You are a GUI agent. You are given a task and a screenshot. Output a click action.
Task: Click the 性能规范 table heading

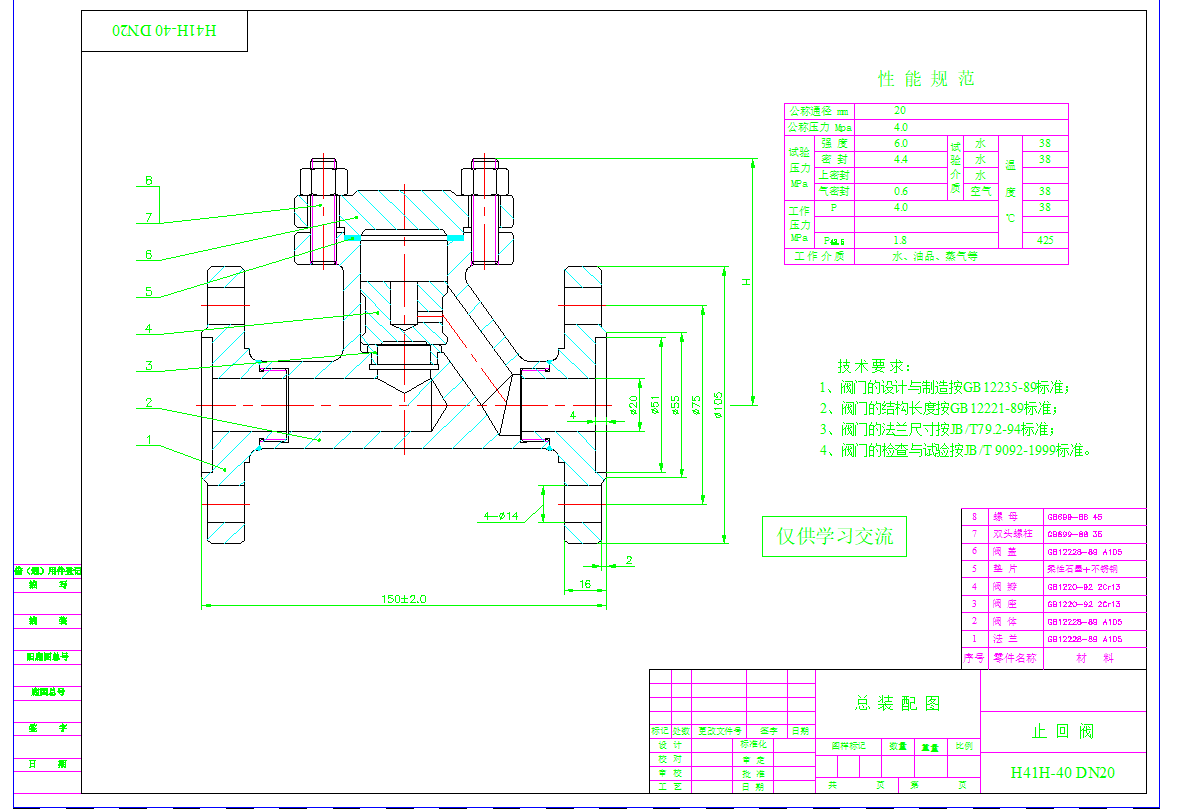(x=925, y=79)
